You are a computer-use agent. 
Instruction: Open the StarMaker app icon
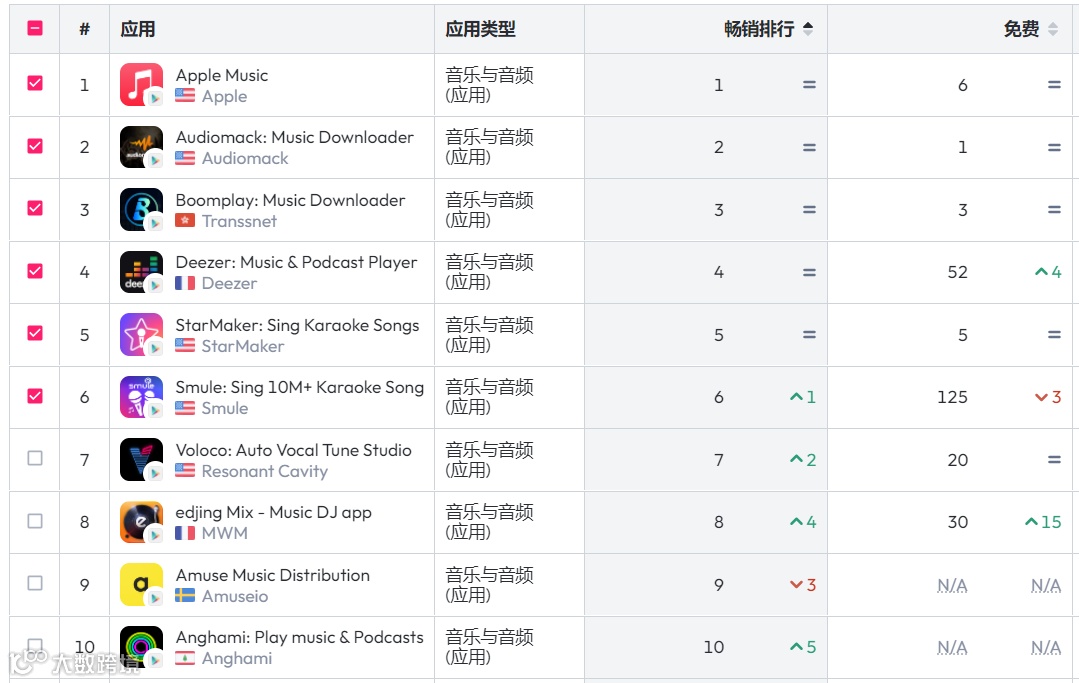(141, 334)
